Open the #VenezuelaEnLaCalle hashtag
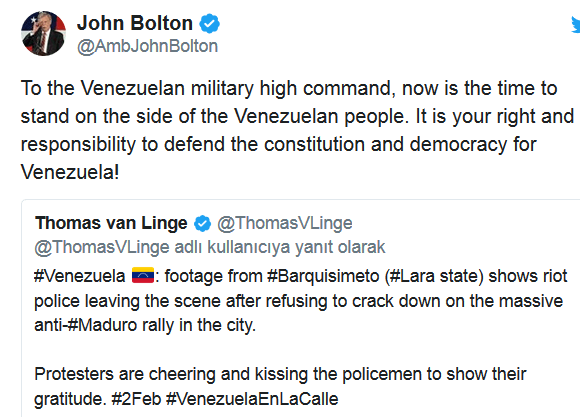 pyautogui.click(x=252, y=399)
